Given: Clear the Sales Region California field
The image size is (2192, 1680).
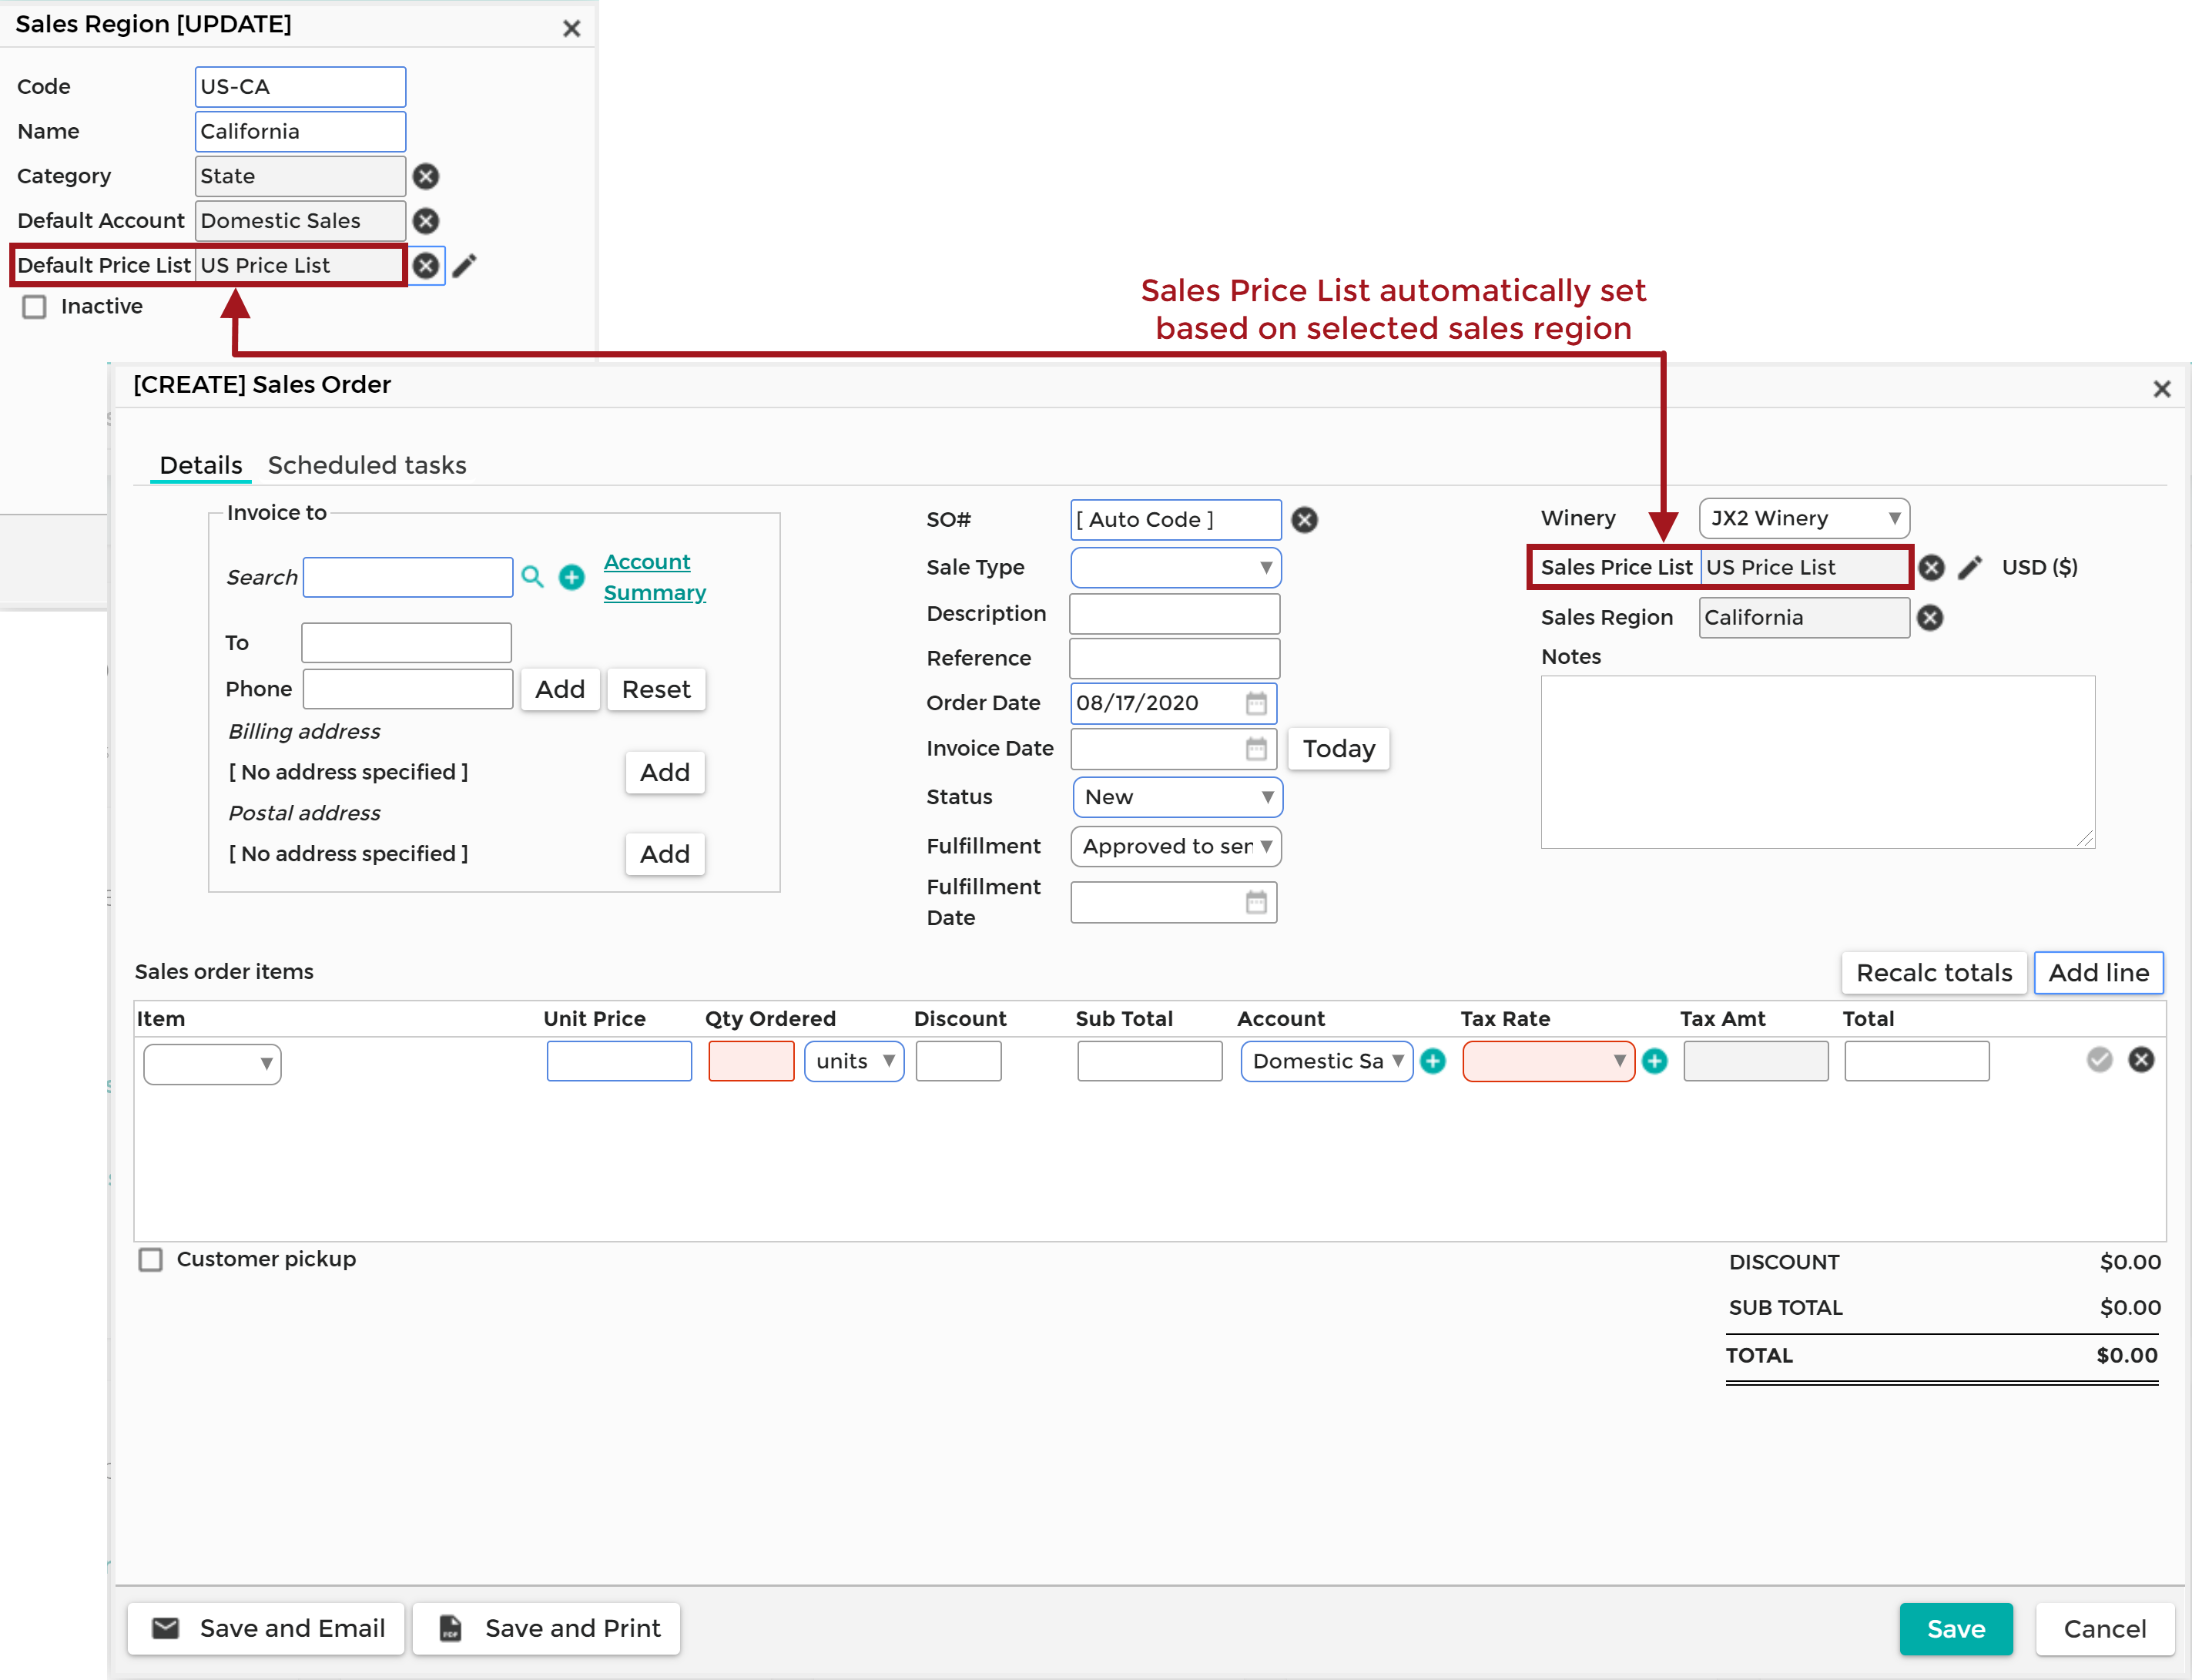Looking at the screenshot, I should tap(1930, 618).
